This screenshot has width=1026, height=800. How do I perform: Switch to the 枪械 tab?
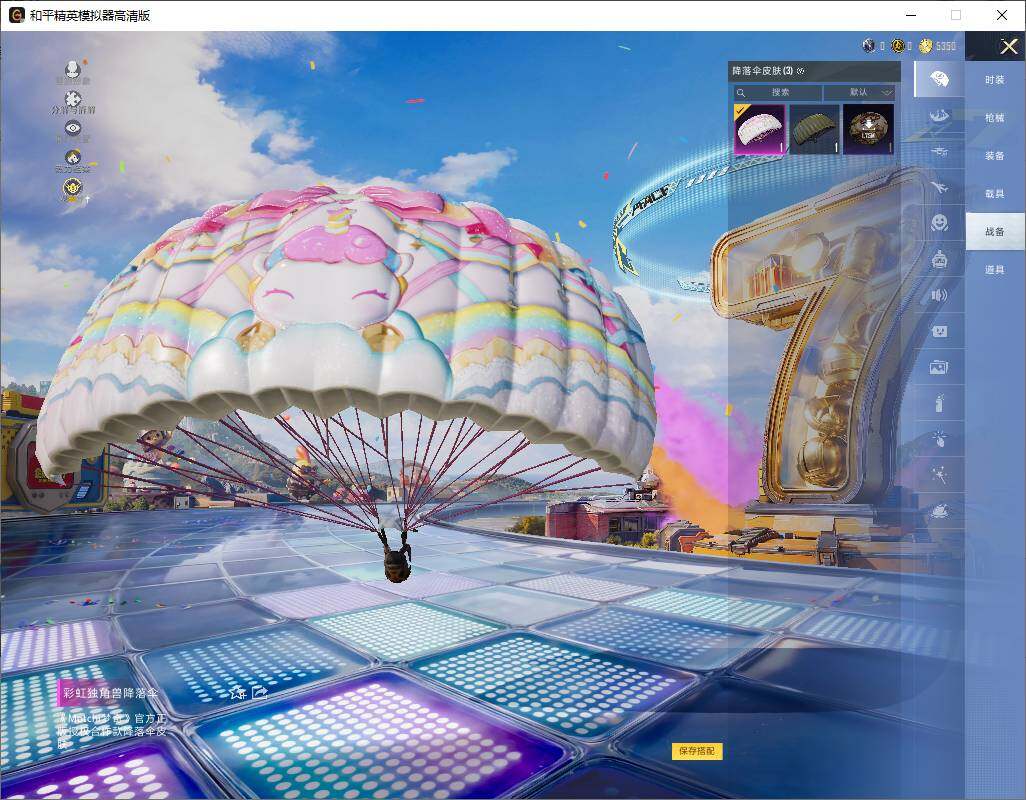995,118
